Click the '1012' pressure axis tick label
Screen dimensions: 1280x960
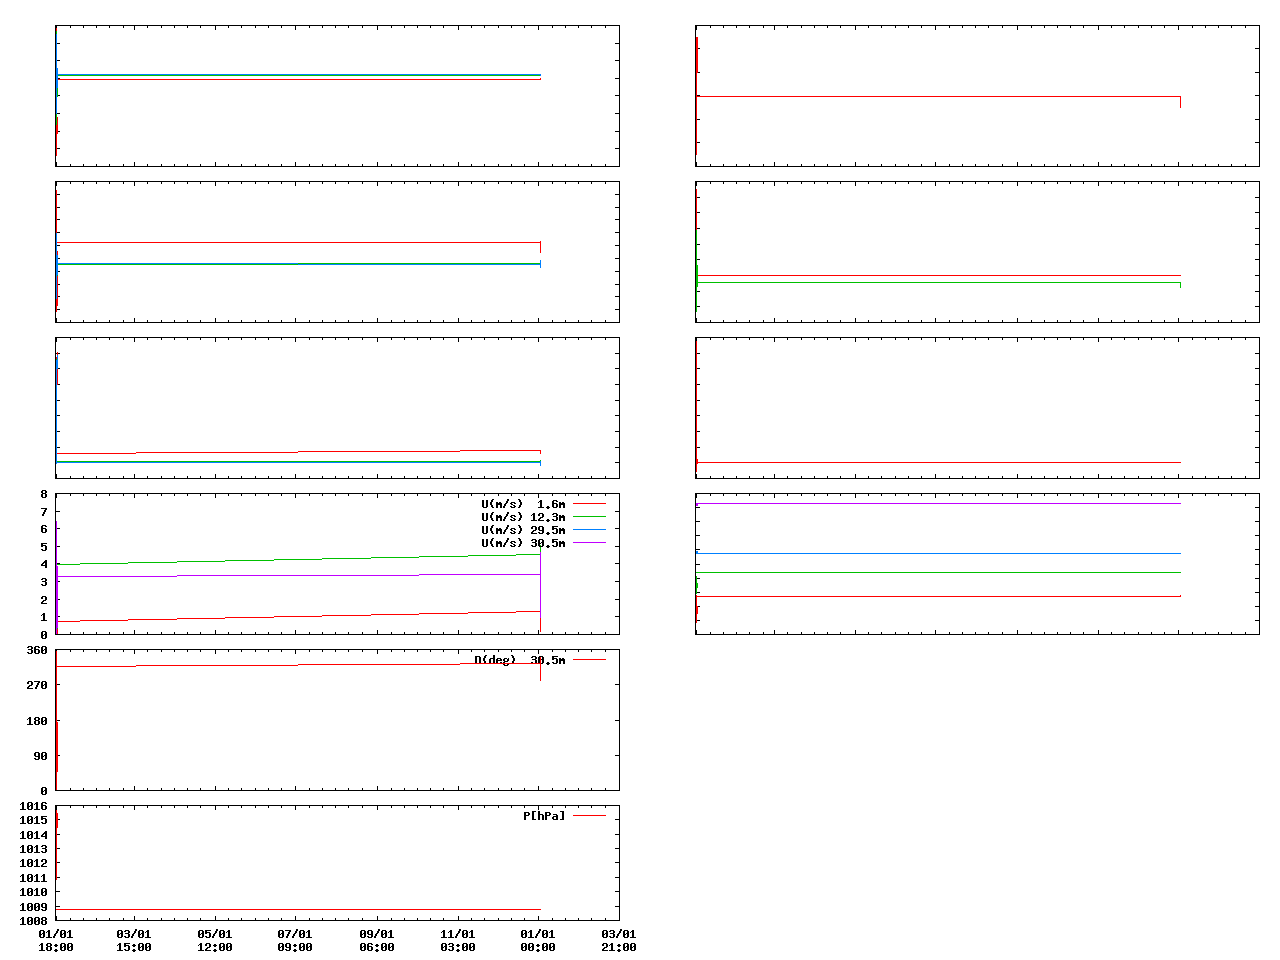(x=34, y=863)
